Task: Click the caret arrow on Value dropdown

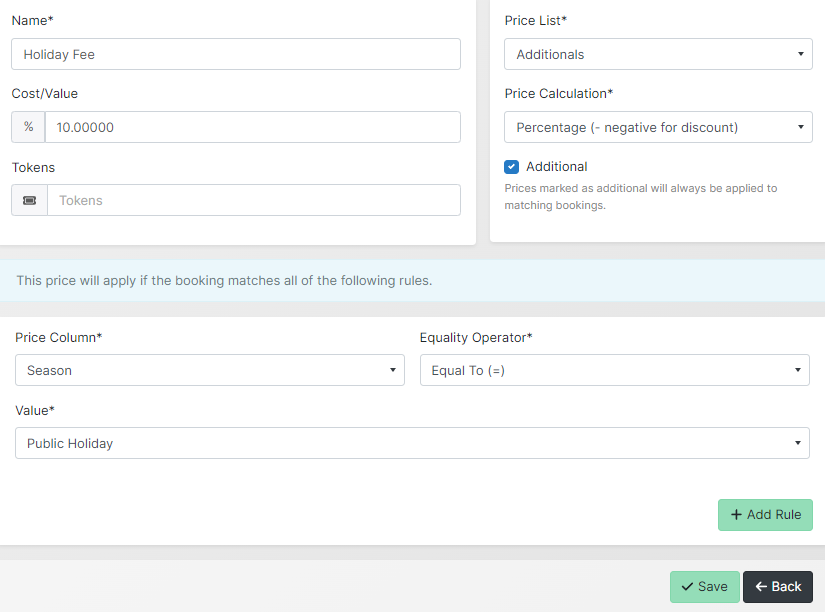Action: click(797, 443)
